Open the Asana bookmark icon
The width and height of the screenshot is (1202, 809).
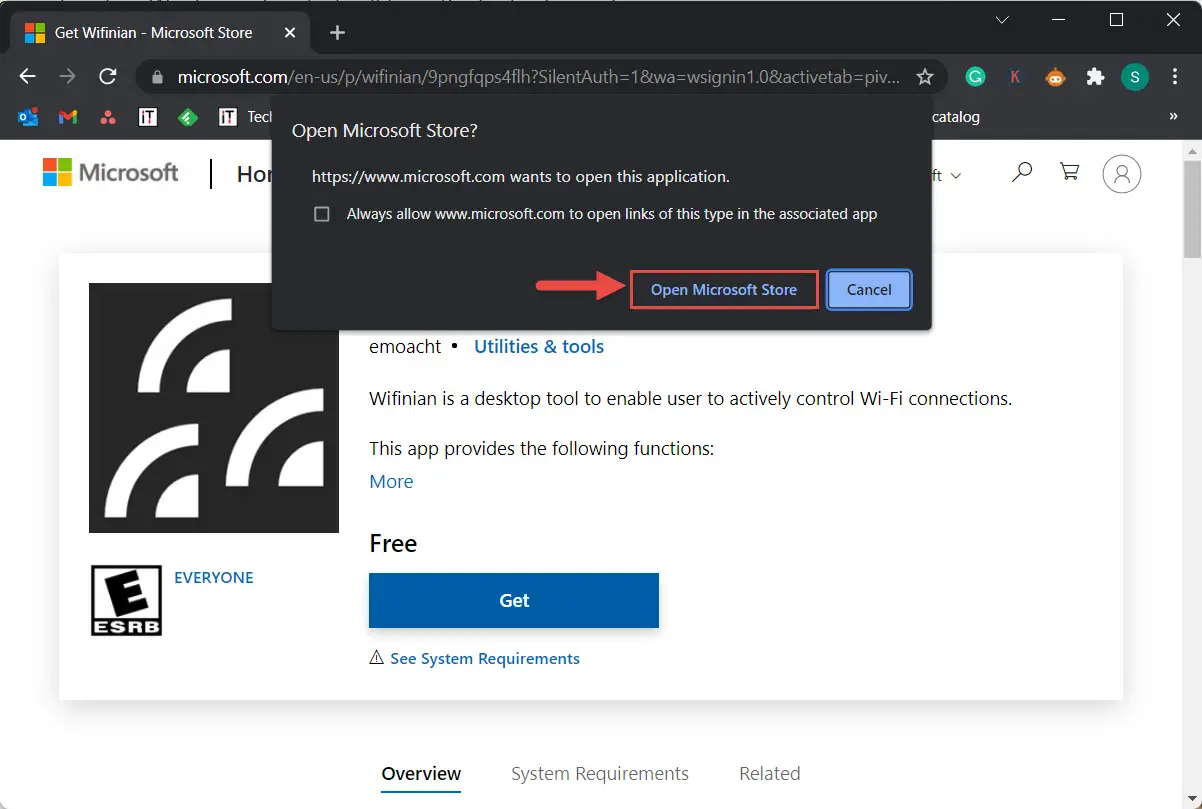(x=108, y=117)
